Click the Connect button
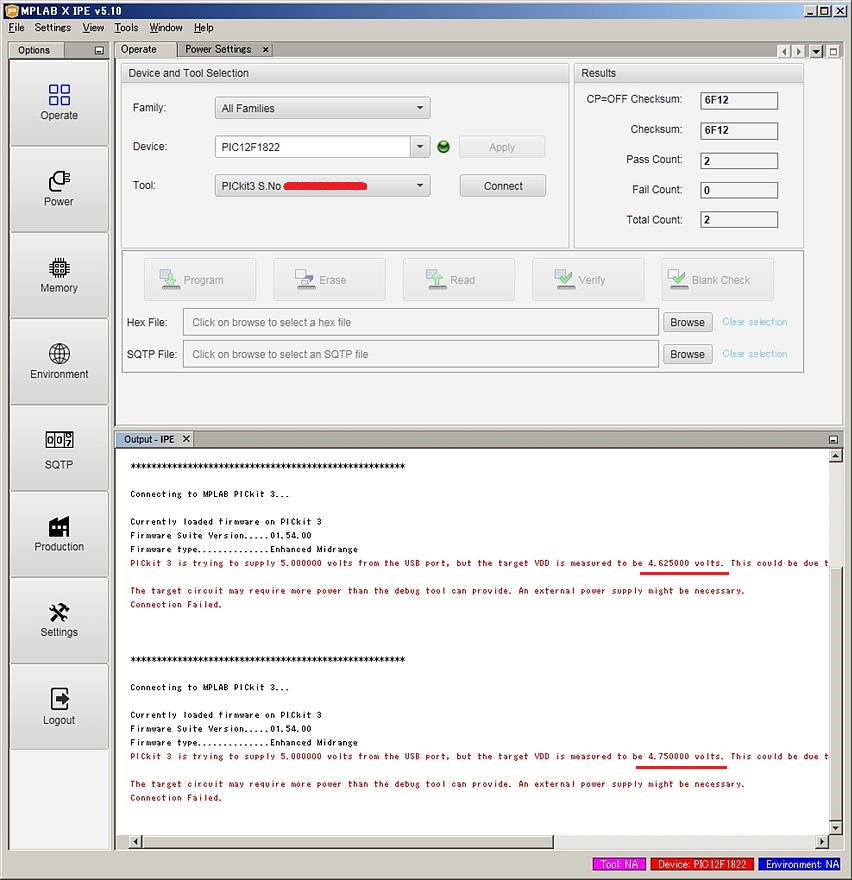The width and height of the screenshot is (852, 880). click(x=503, y=186)
